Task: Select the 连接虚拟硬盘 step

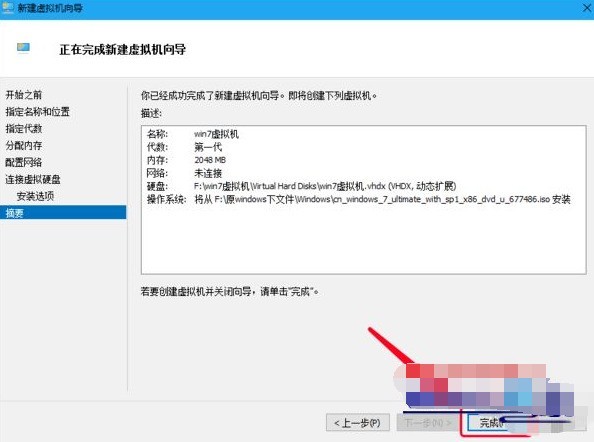Action: [x=33, y=179]
